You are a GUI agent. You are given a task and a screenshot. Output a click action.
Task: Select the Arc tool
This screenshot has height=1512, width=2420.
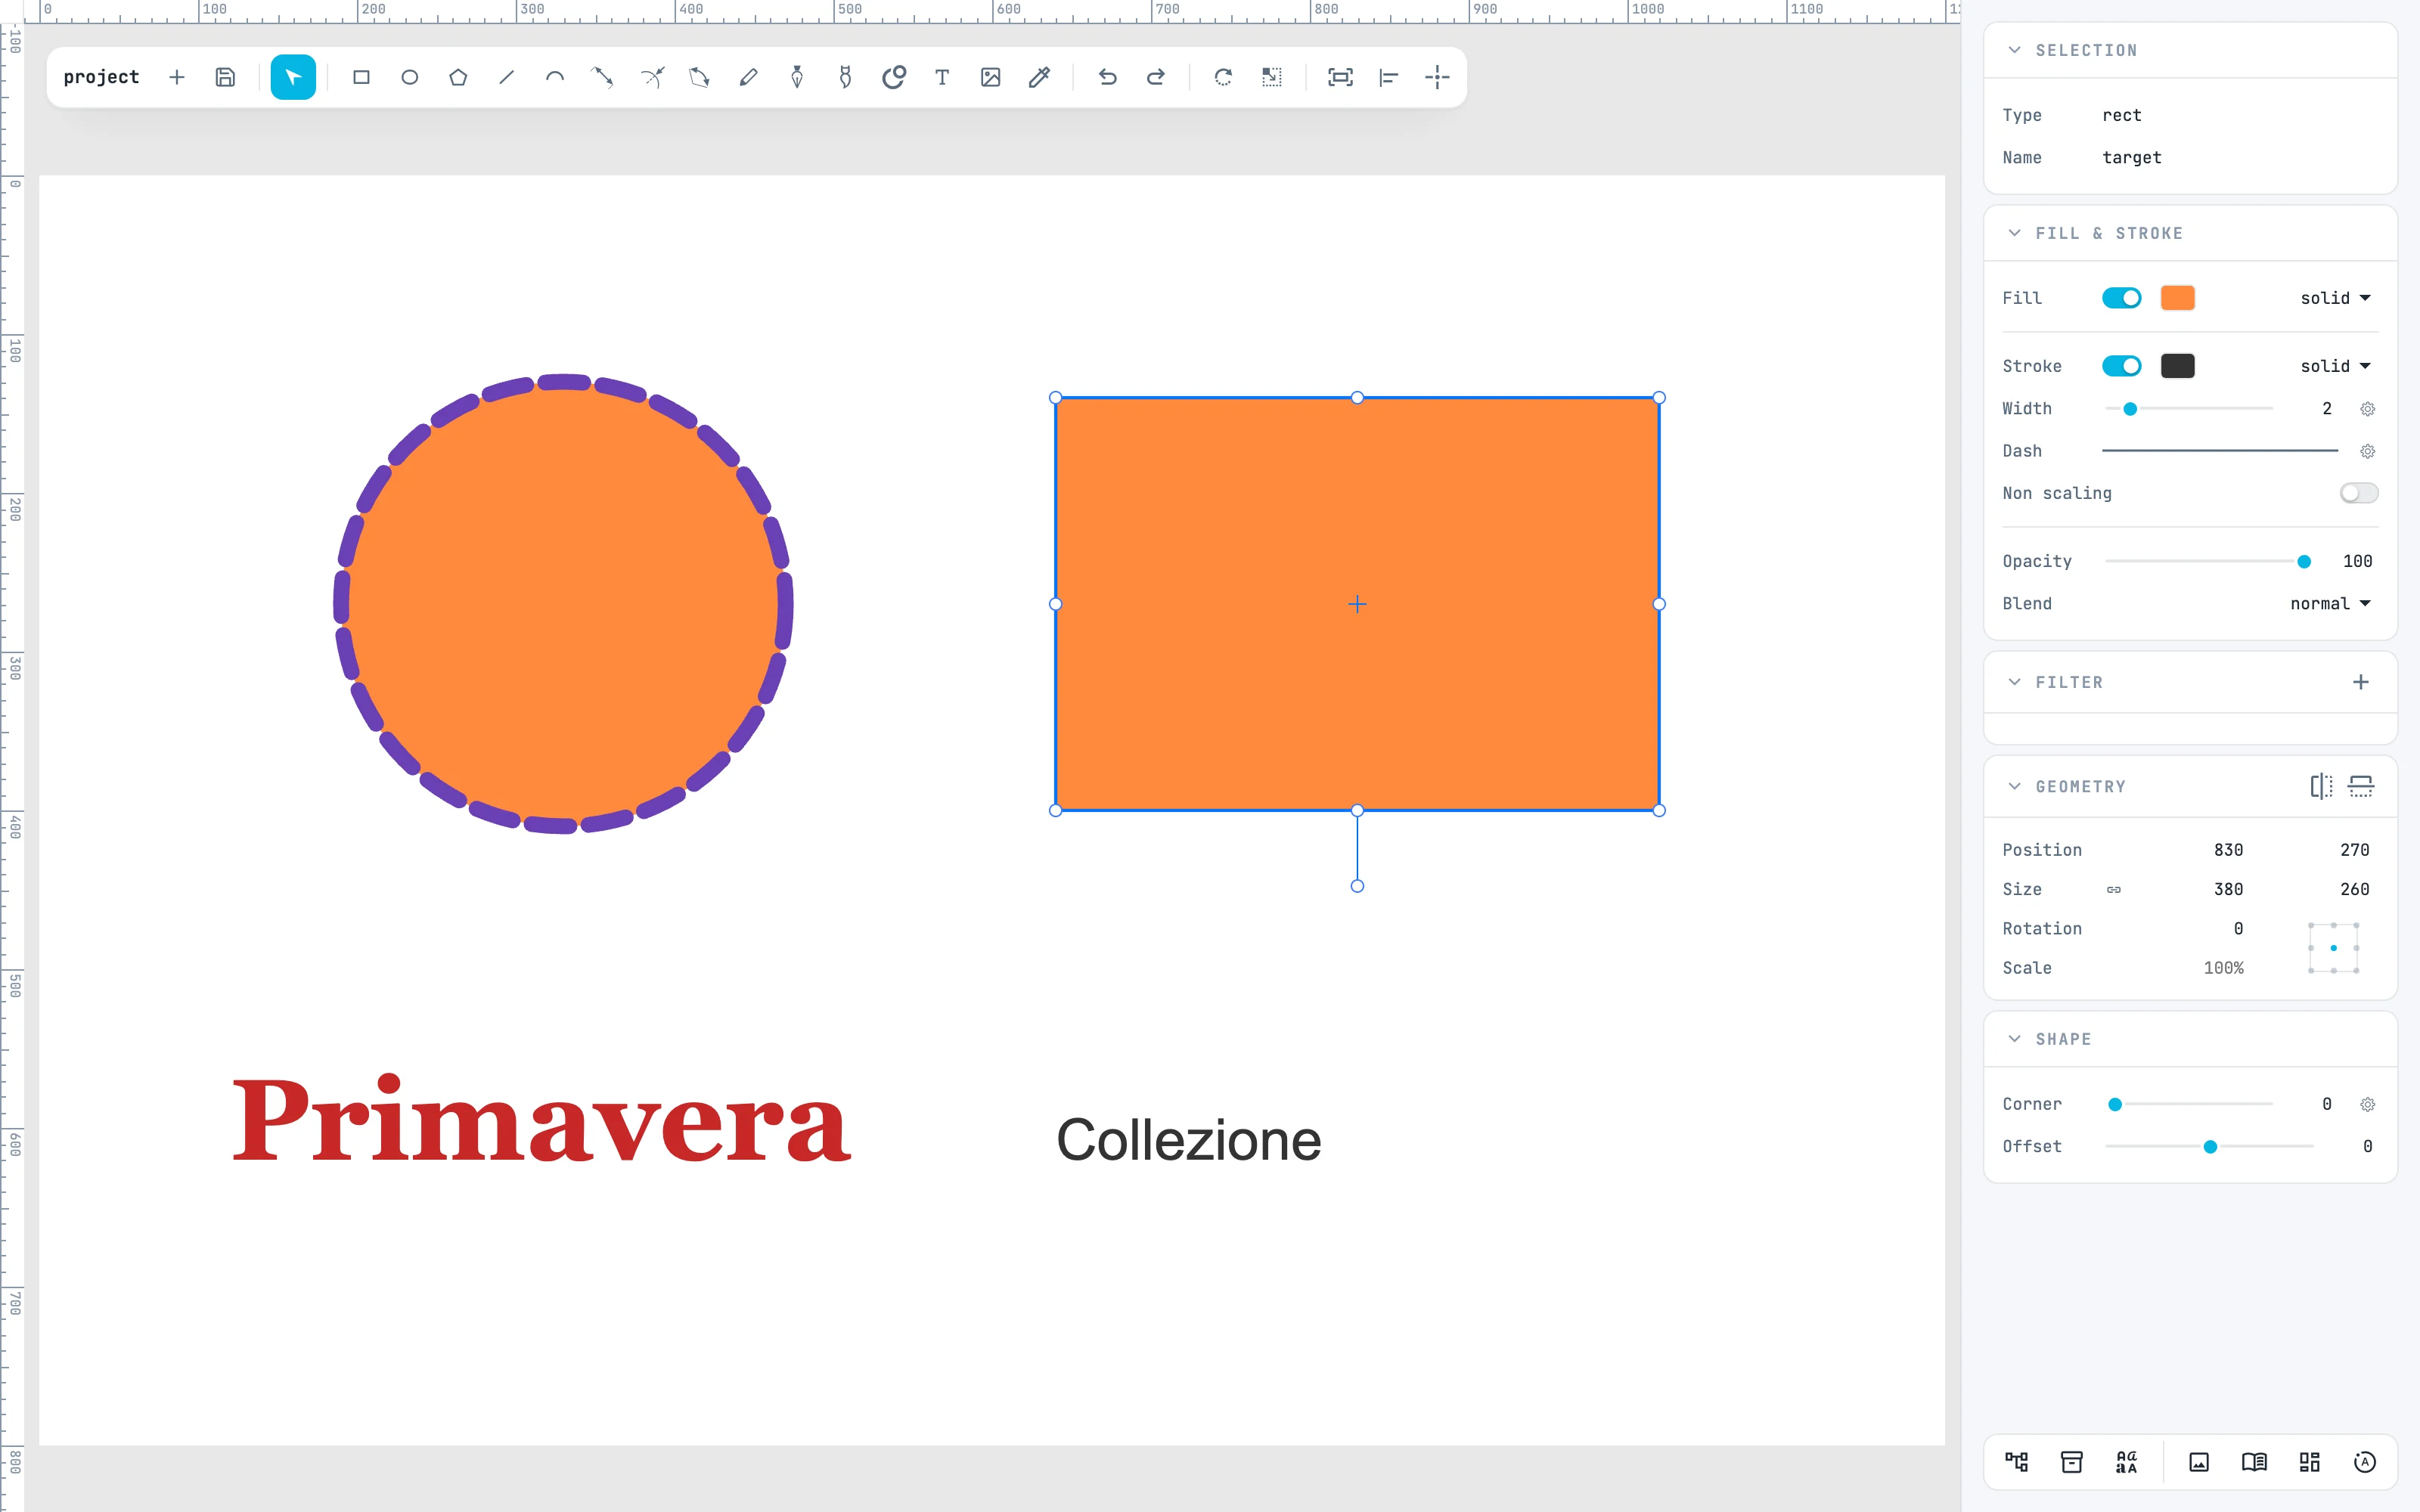(x=555, y=77)
